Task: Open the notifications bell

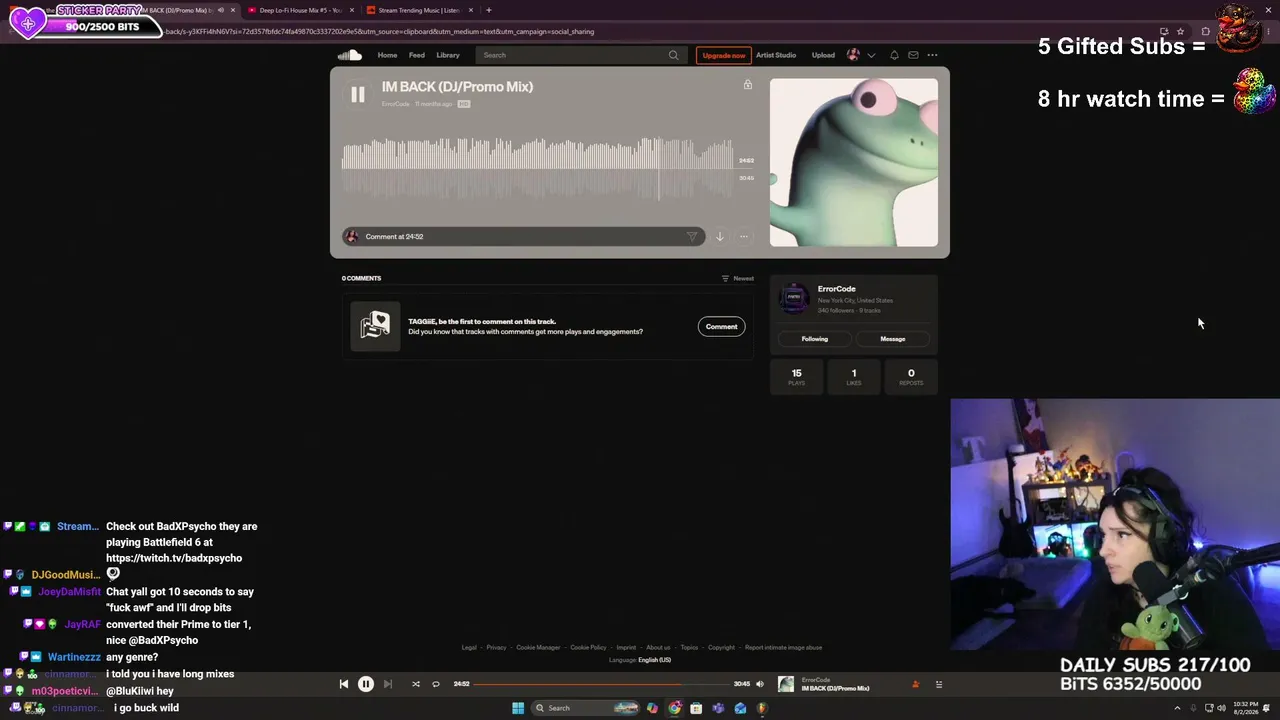Action: (x=894, y=55)
